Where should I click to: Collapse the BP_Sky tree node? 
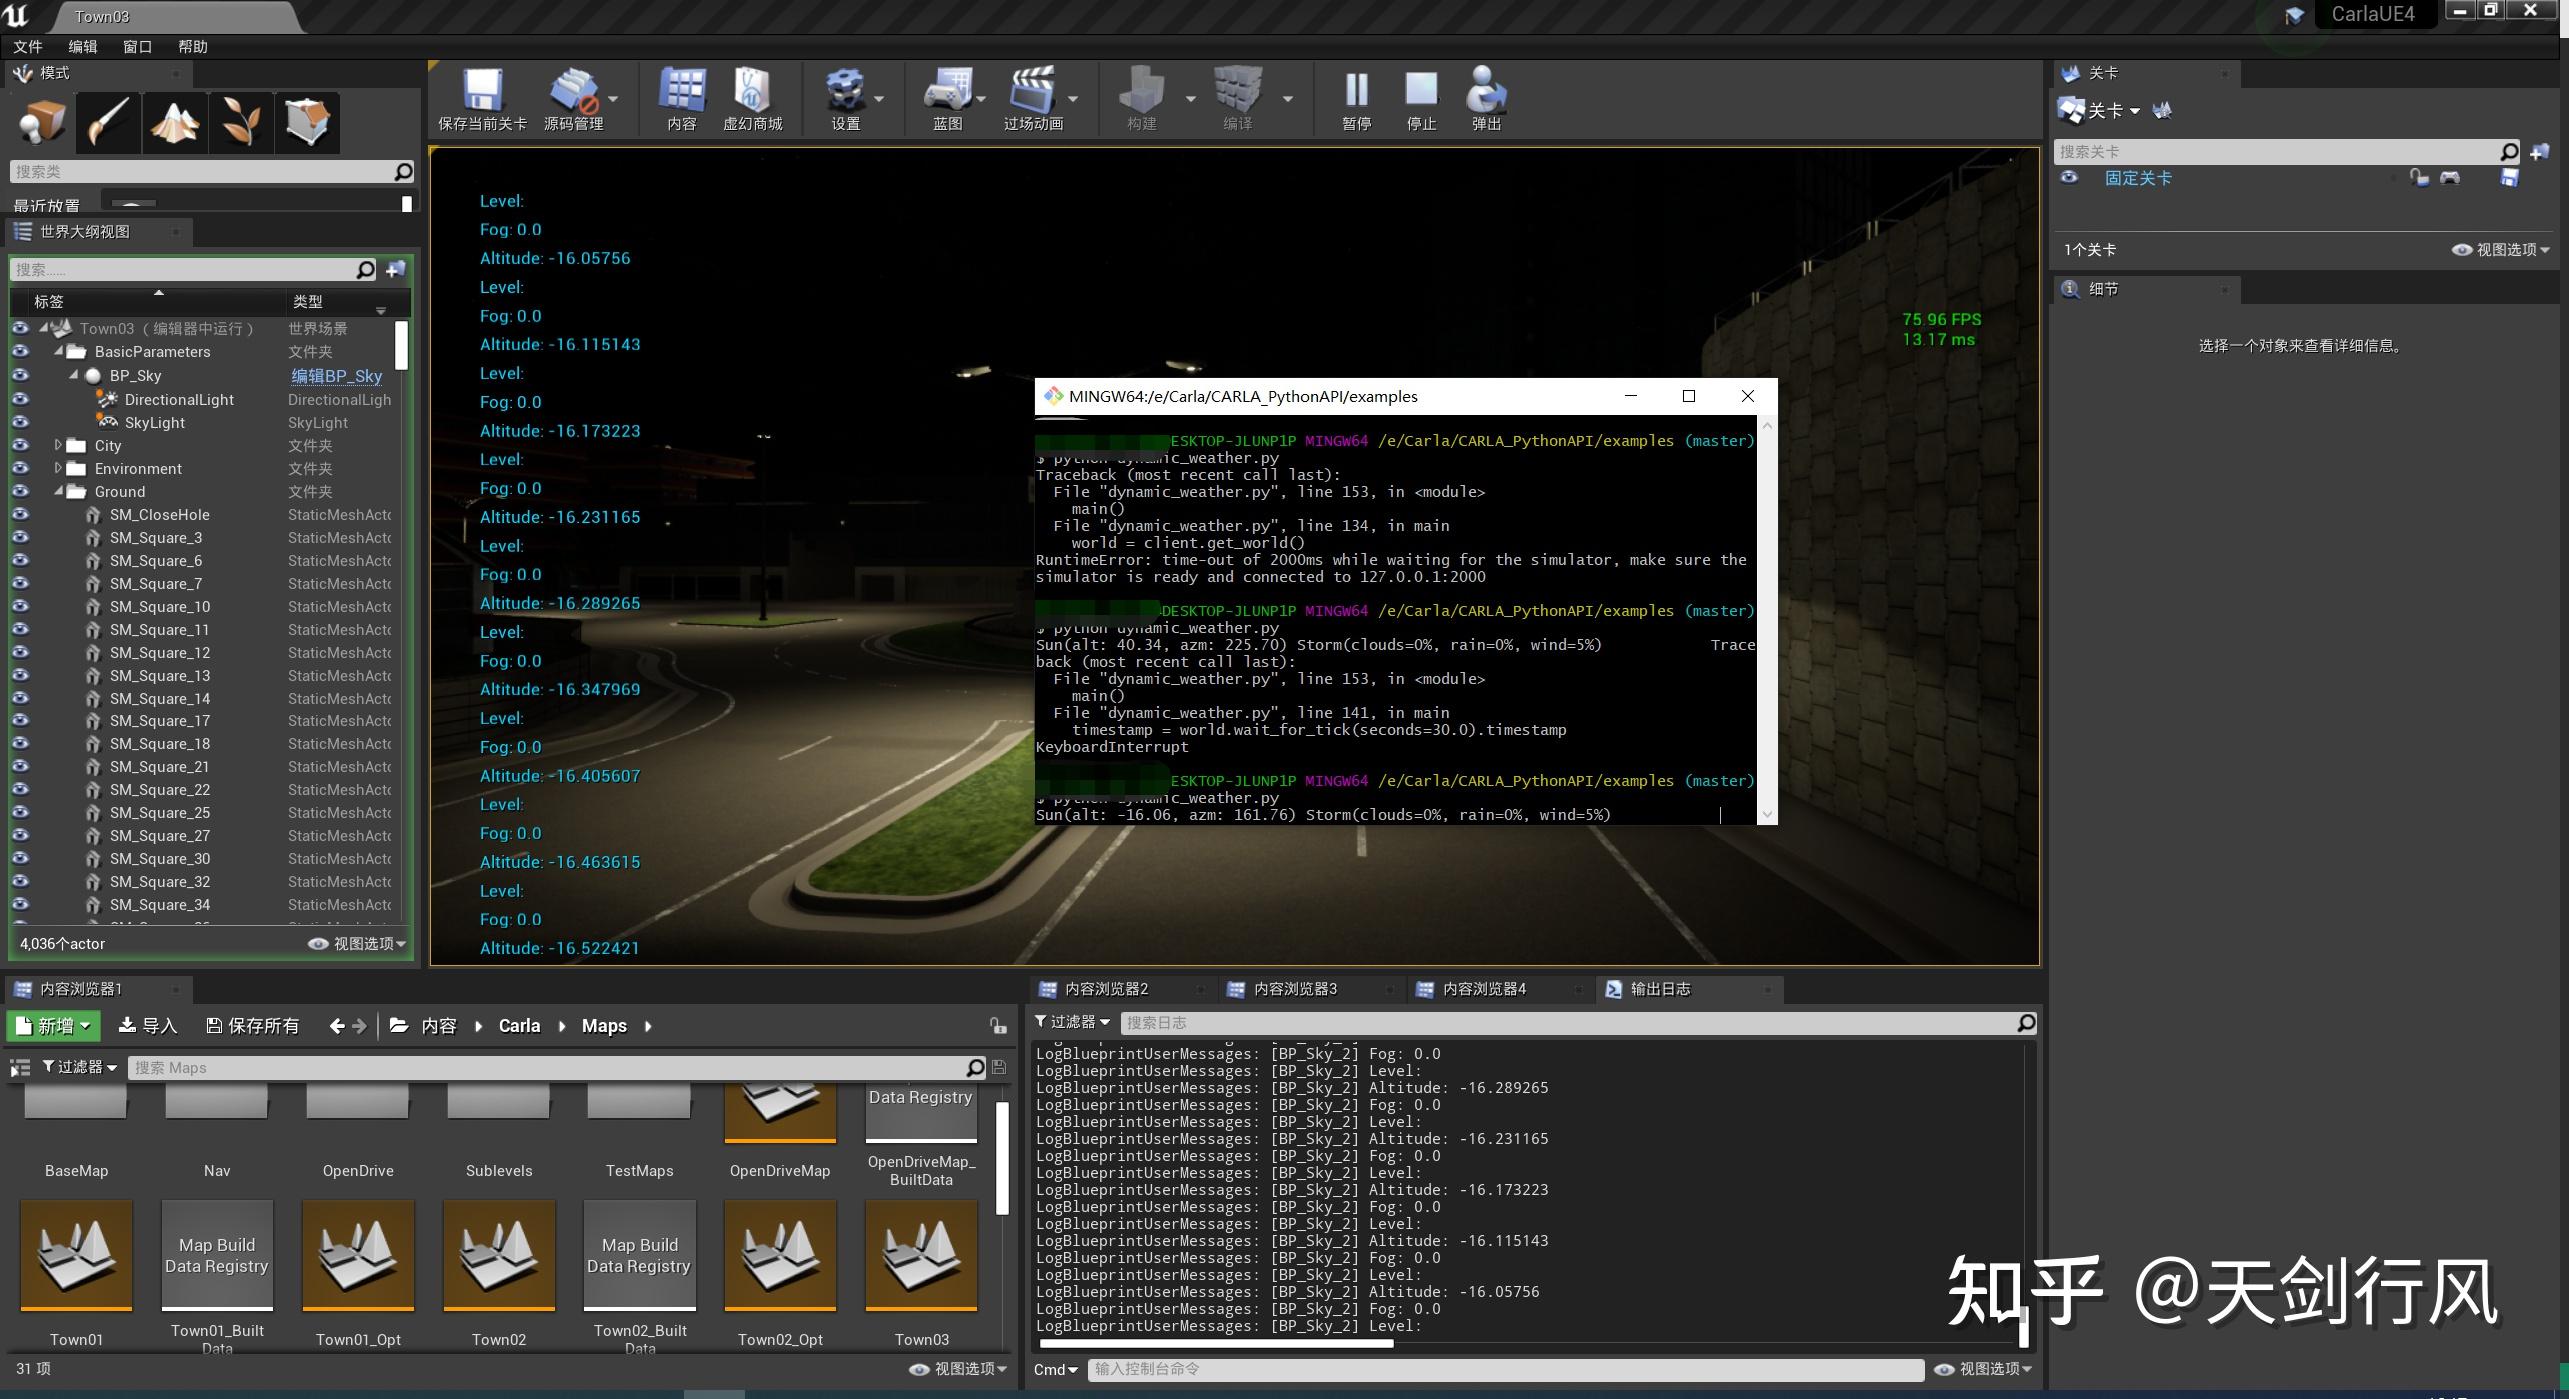[74, 375]
